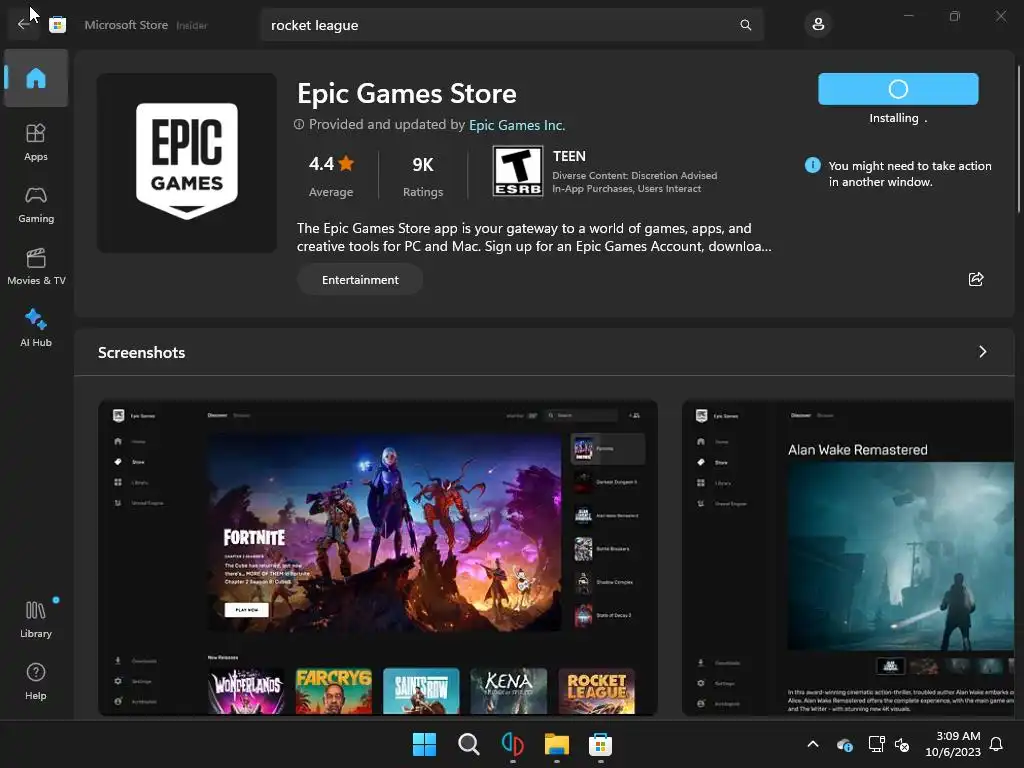Open the clock showing 3:09 AM
Image resolution: width=1024 pixels, height=768 pixels.
tap(953, 744)
